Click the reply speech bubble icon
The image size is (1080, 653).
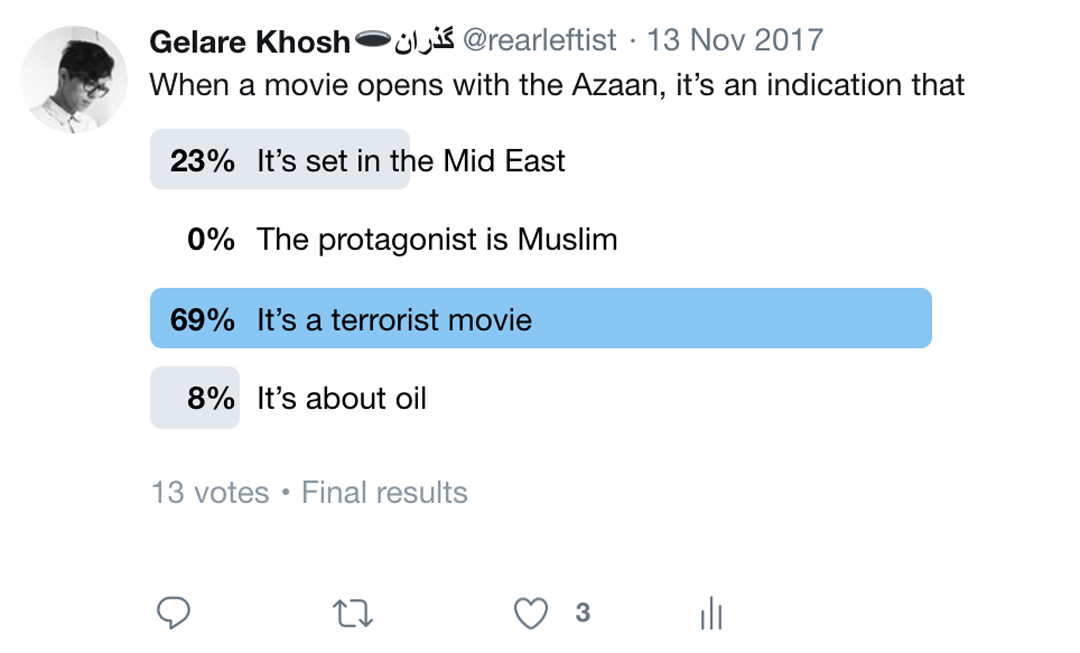coord(174,613)
